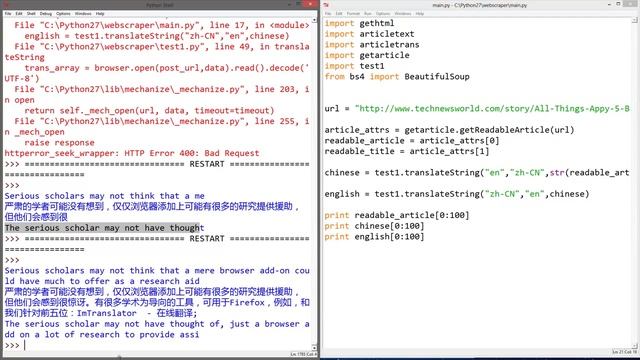Minimize the Python Shell window
This screenshot has height=360, width=640.
click(289, 4)
